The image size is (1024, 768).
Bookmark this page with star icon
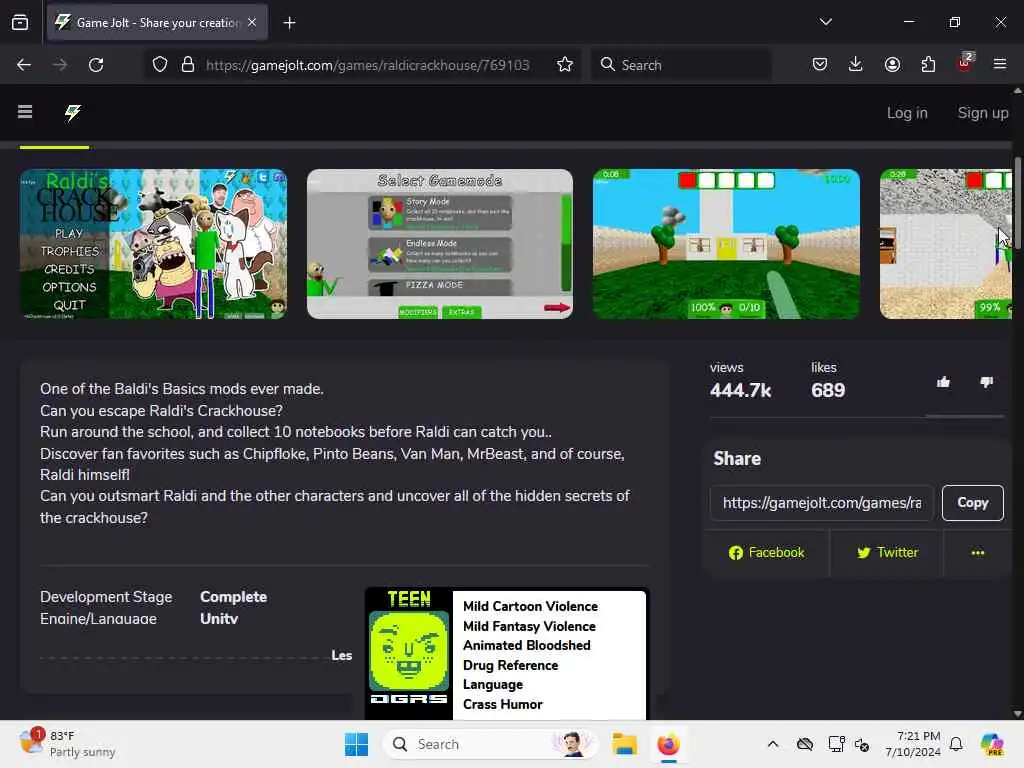pyautogui.click(x=565, y=65)
